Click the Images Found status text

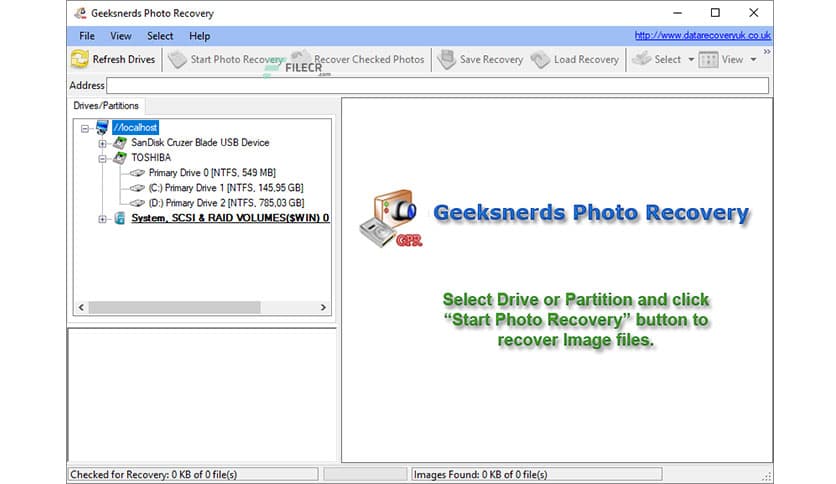[x=480, y=474]
